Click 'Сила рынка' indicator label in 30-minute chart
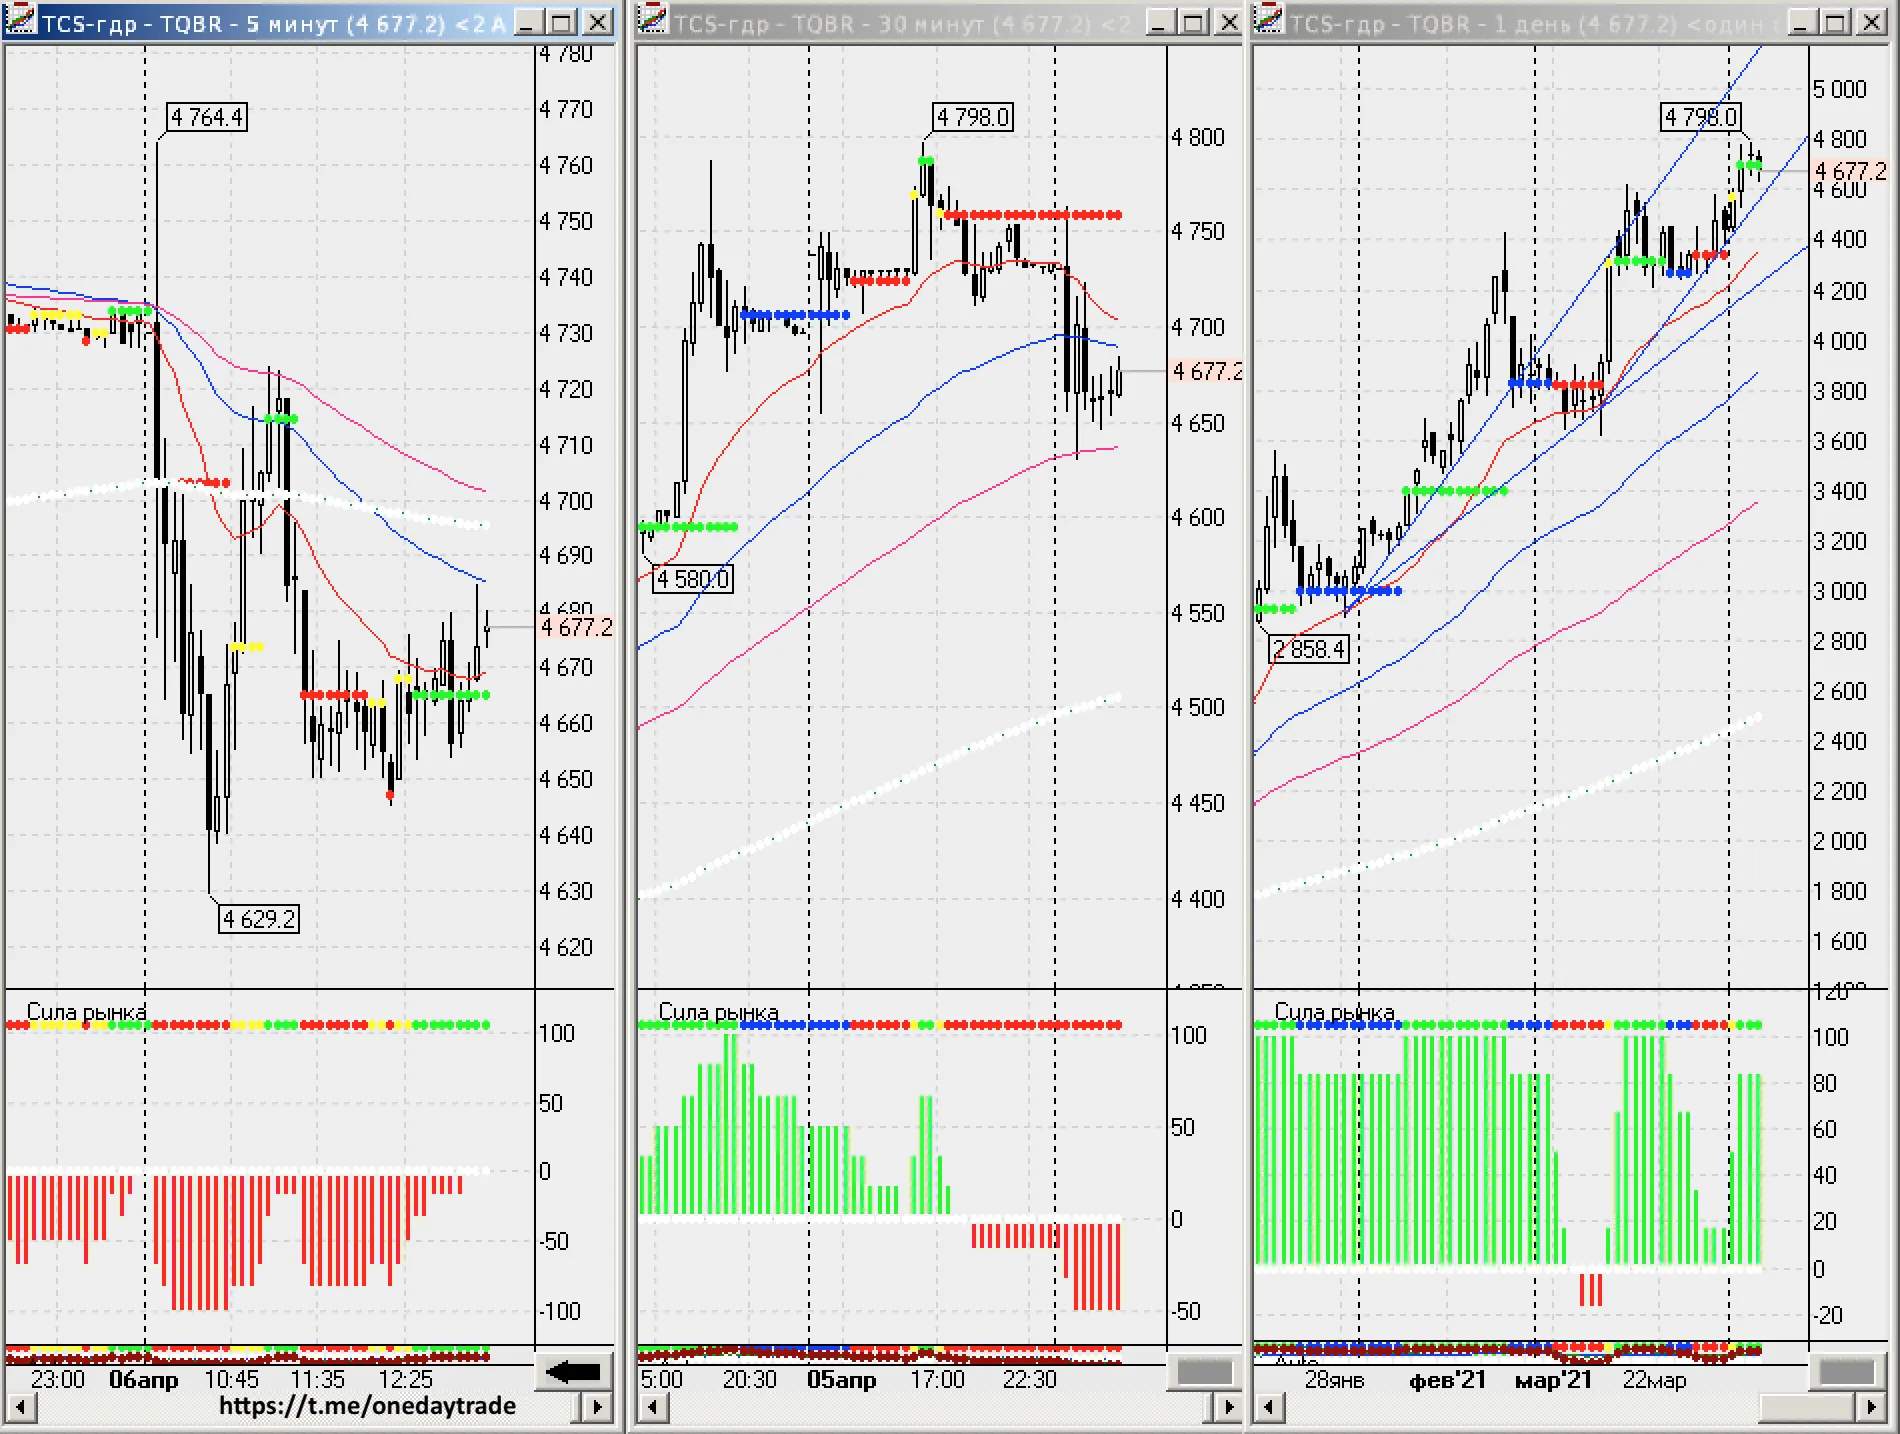The image size is (1900, 1434). click(718, 1012)
